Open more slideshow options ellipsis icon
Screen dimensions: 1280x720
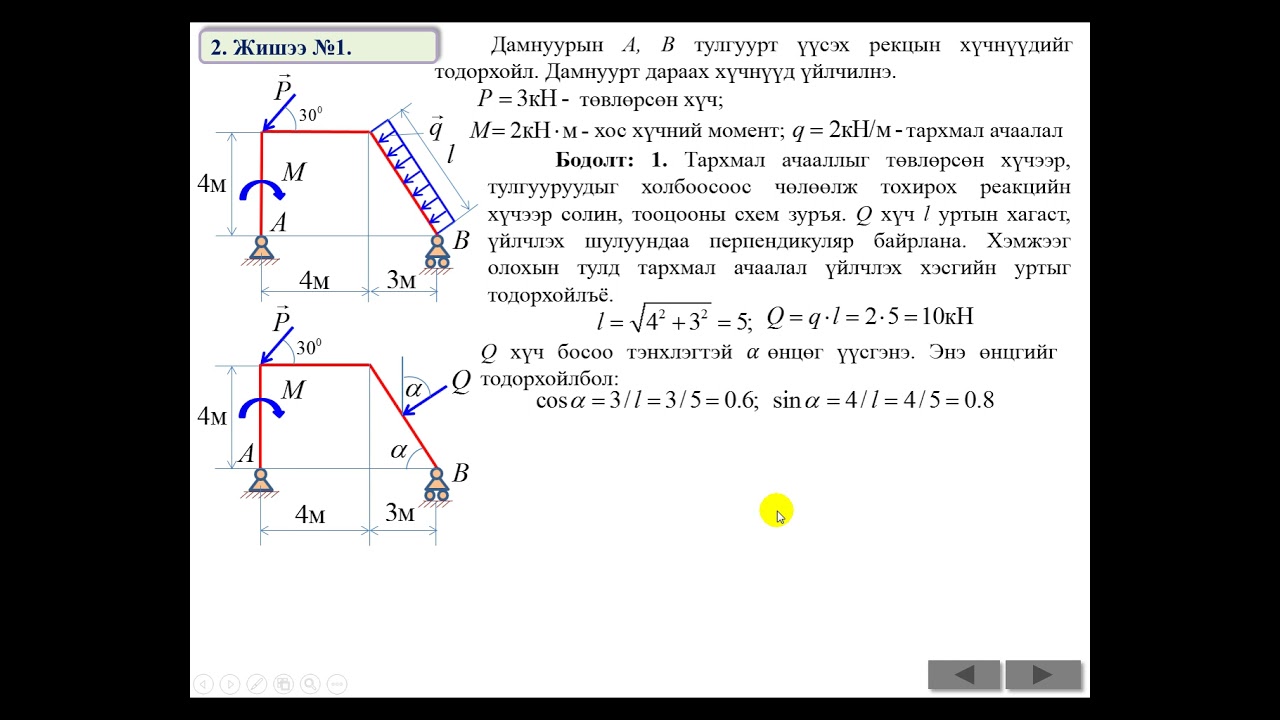(337, 684)
